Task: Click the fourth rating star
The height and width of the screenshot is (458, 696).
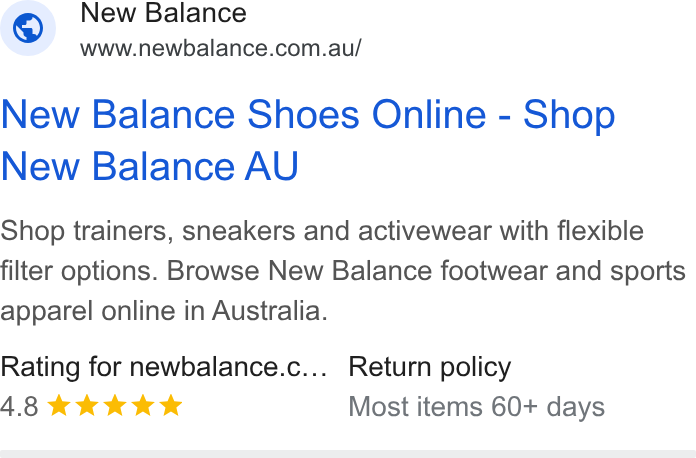Action: [143, 406]
